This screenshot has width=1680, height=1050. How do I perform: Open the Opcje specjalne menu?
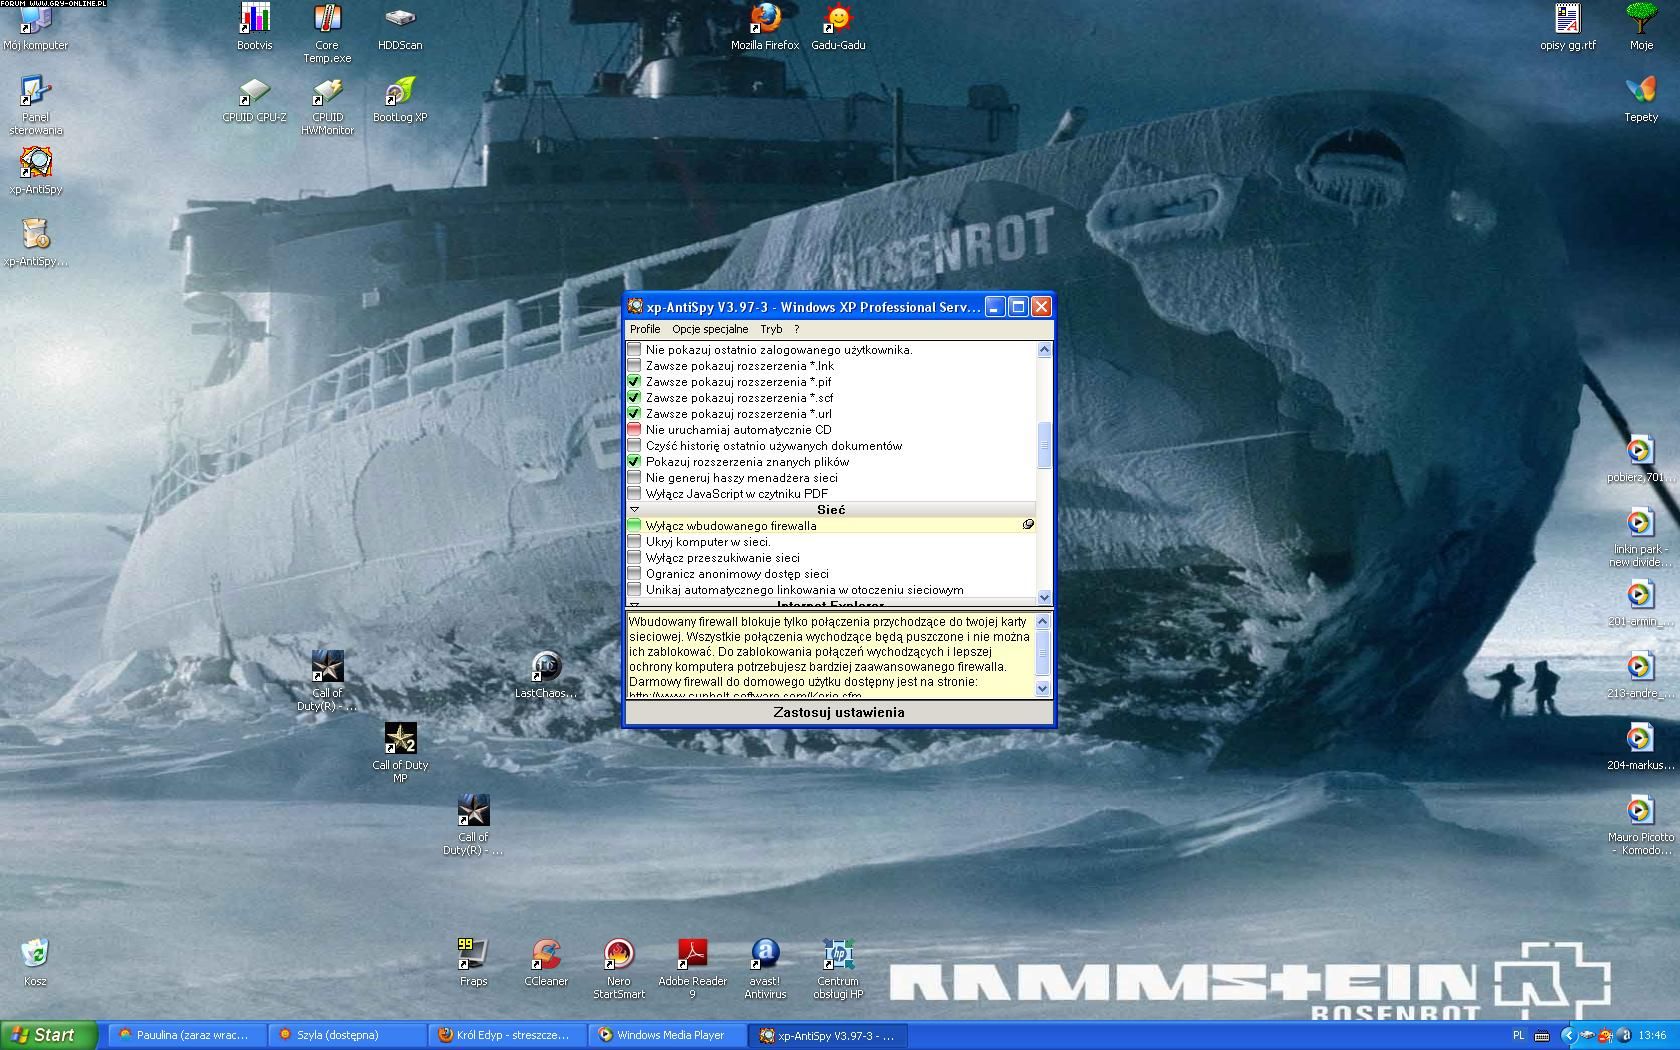click(710, 329)
